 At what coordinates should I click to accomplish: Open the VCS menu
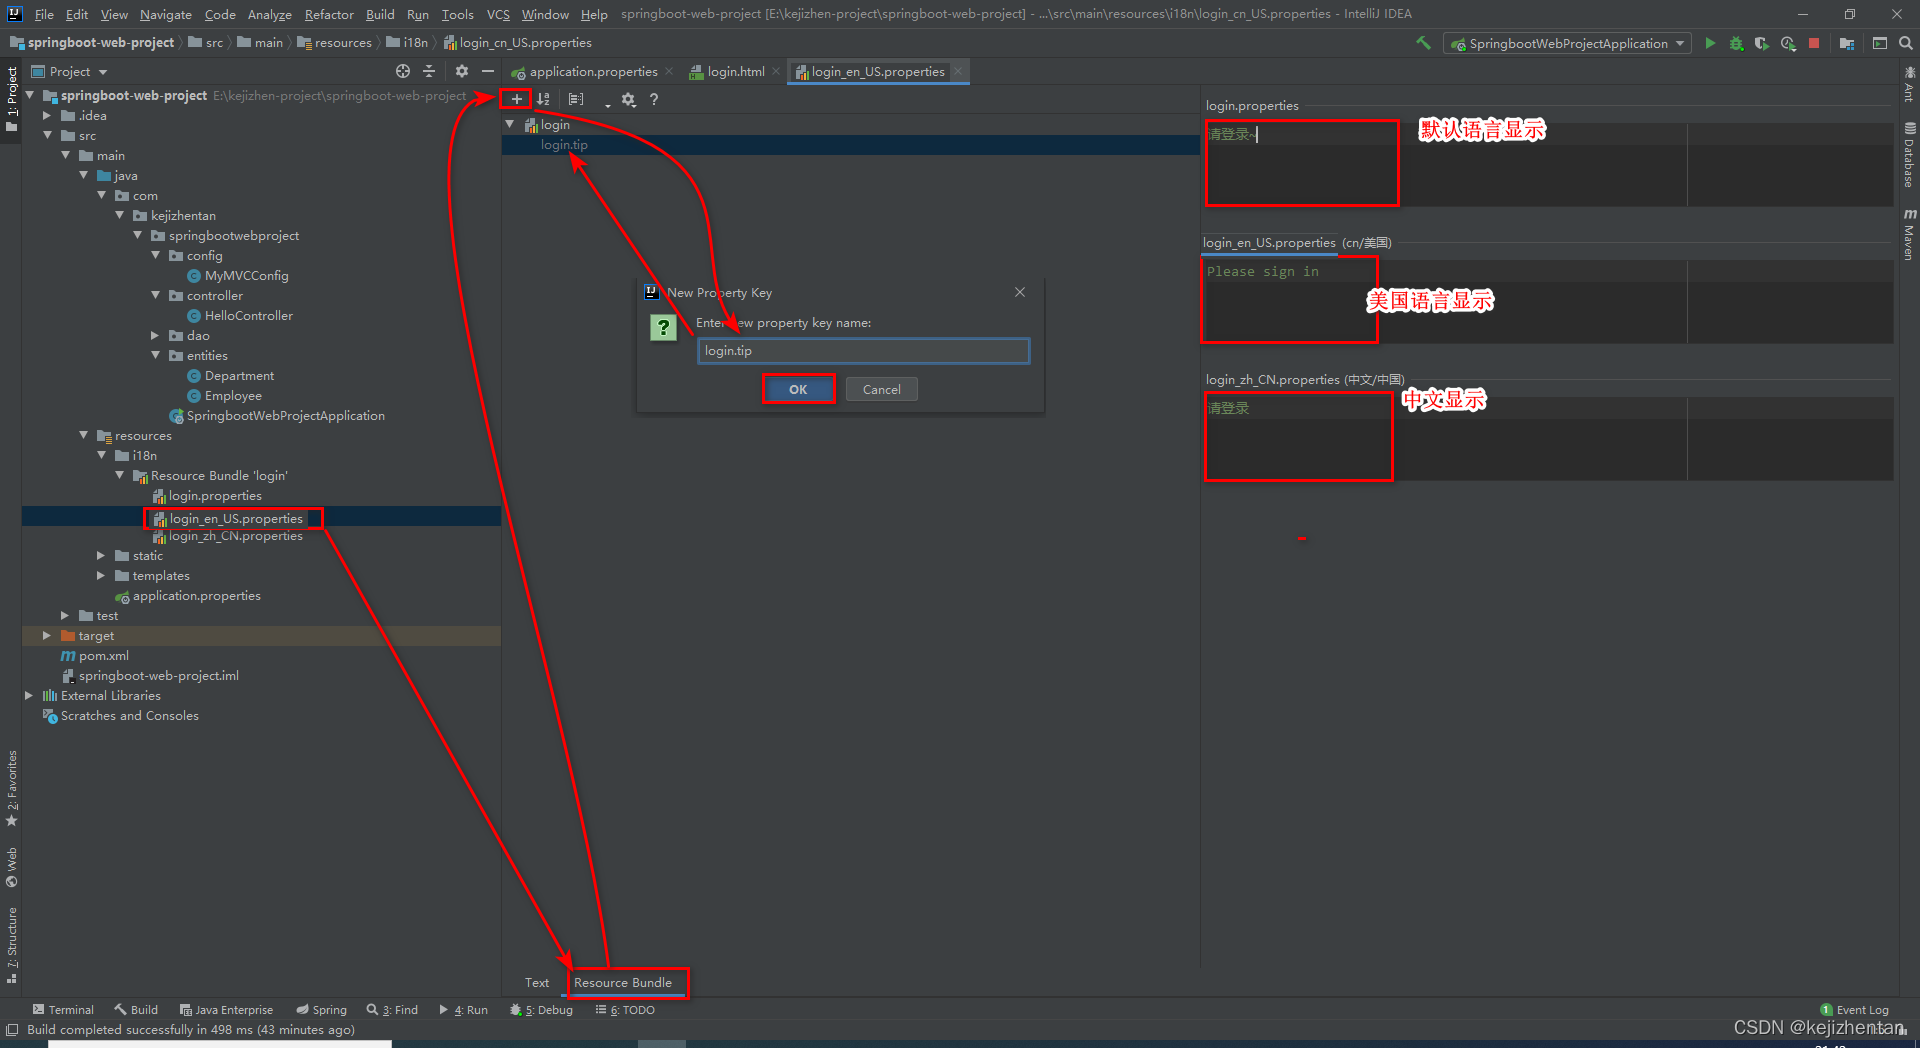[498, 14]
